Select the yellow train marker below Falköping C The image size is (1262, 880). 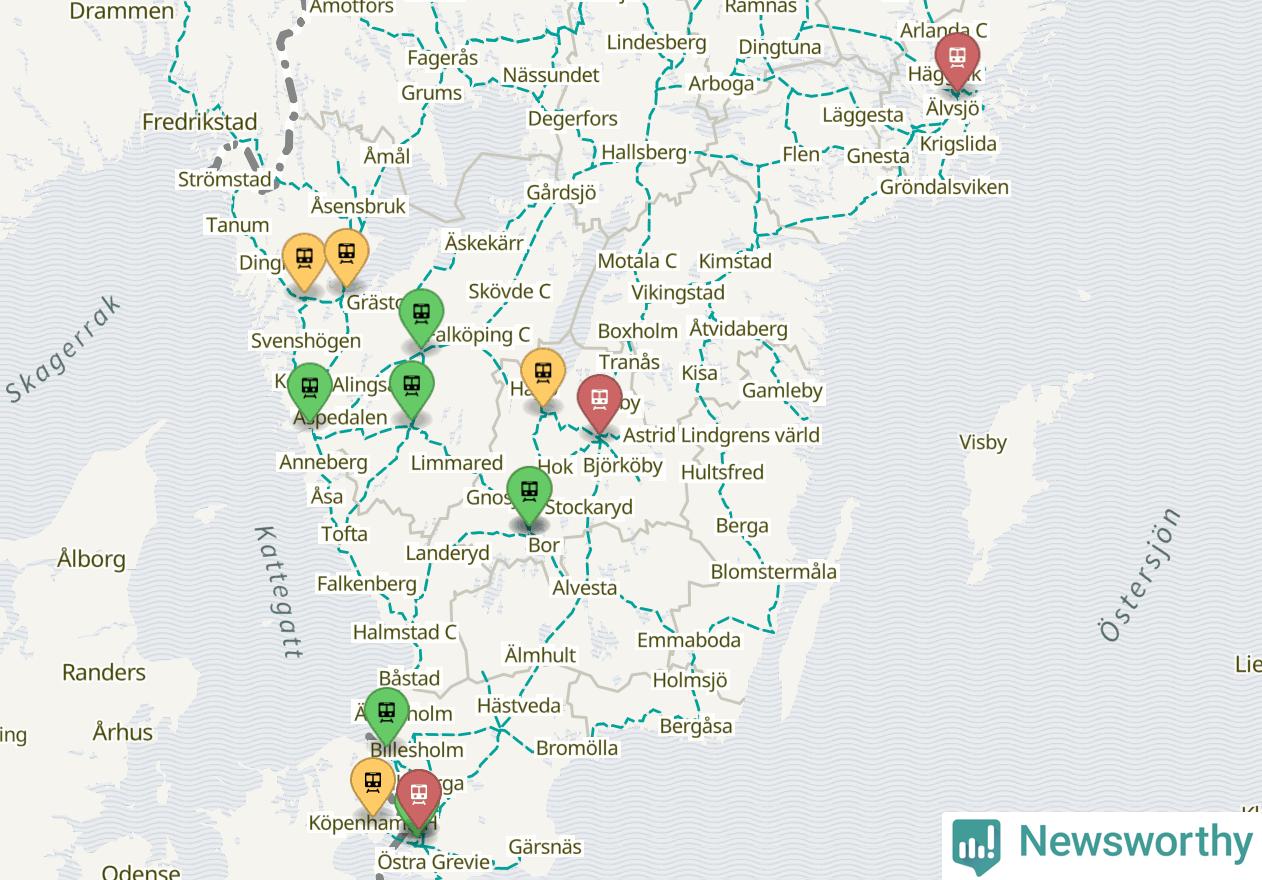point(543,376)
